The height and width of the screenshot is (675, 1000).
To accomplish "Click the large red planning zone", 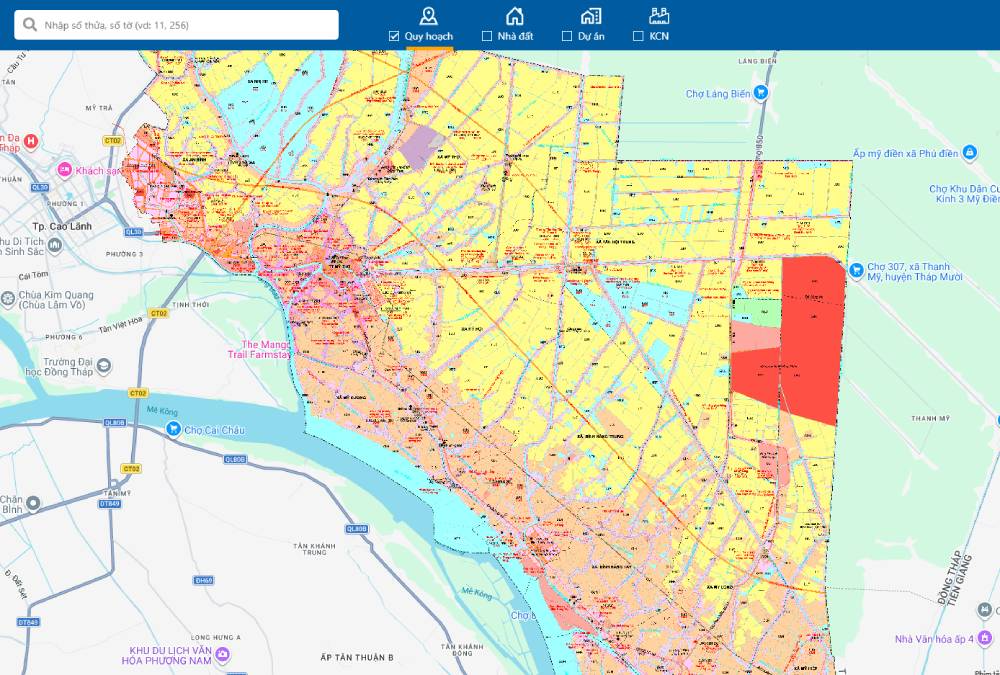I will click(810, 340).
